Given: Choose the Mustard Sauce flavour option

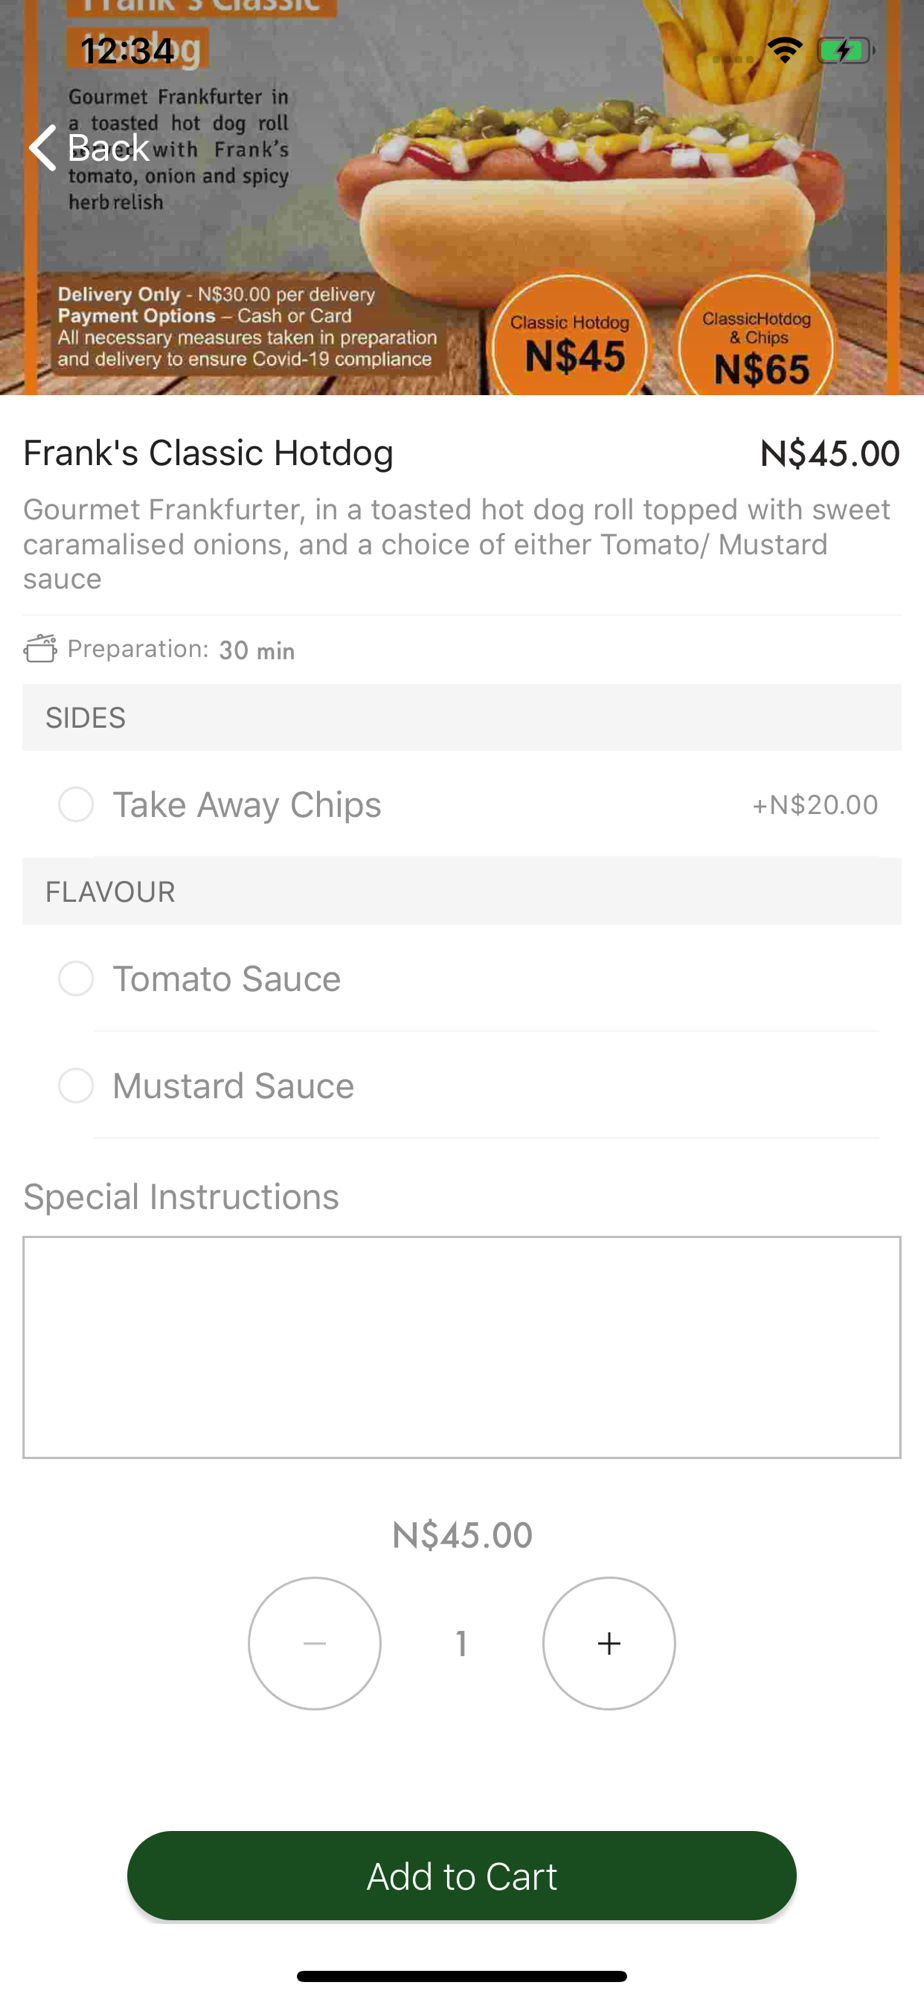Looking at the screenshot, I should 76,1085.
